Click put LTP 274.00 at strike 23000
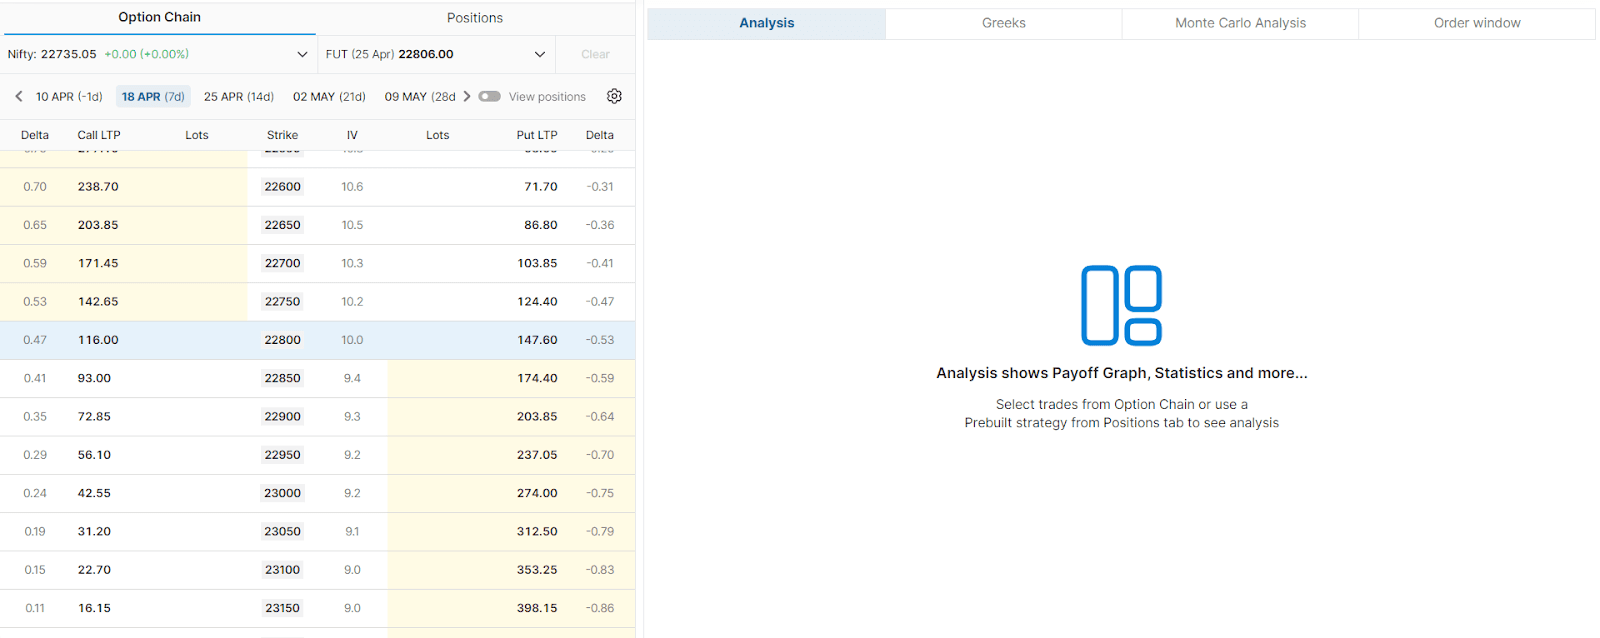Image resolution: width=1600 pixels, height=638 pixels. click(x=537, y=493)
